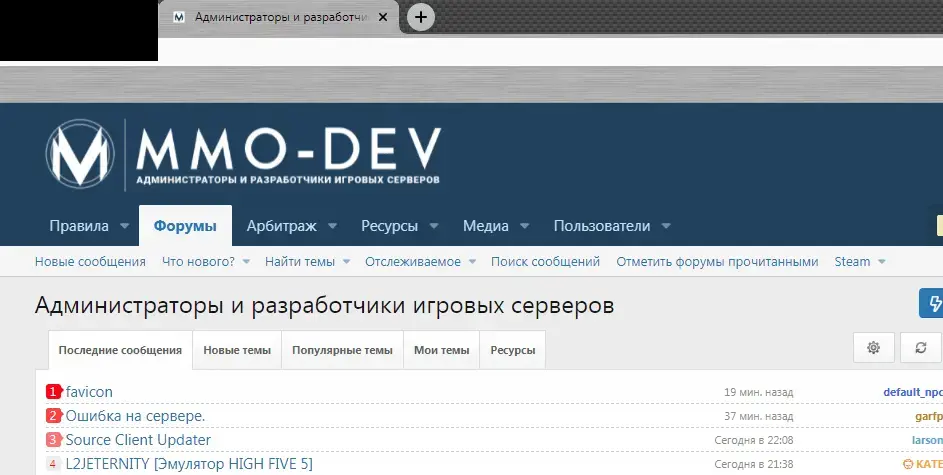Click the blue lightning bolt button
943x475 pixels.
tap(932, 303)
